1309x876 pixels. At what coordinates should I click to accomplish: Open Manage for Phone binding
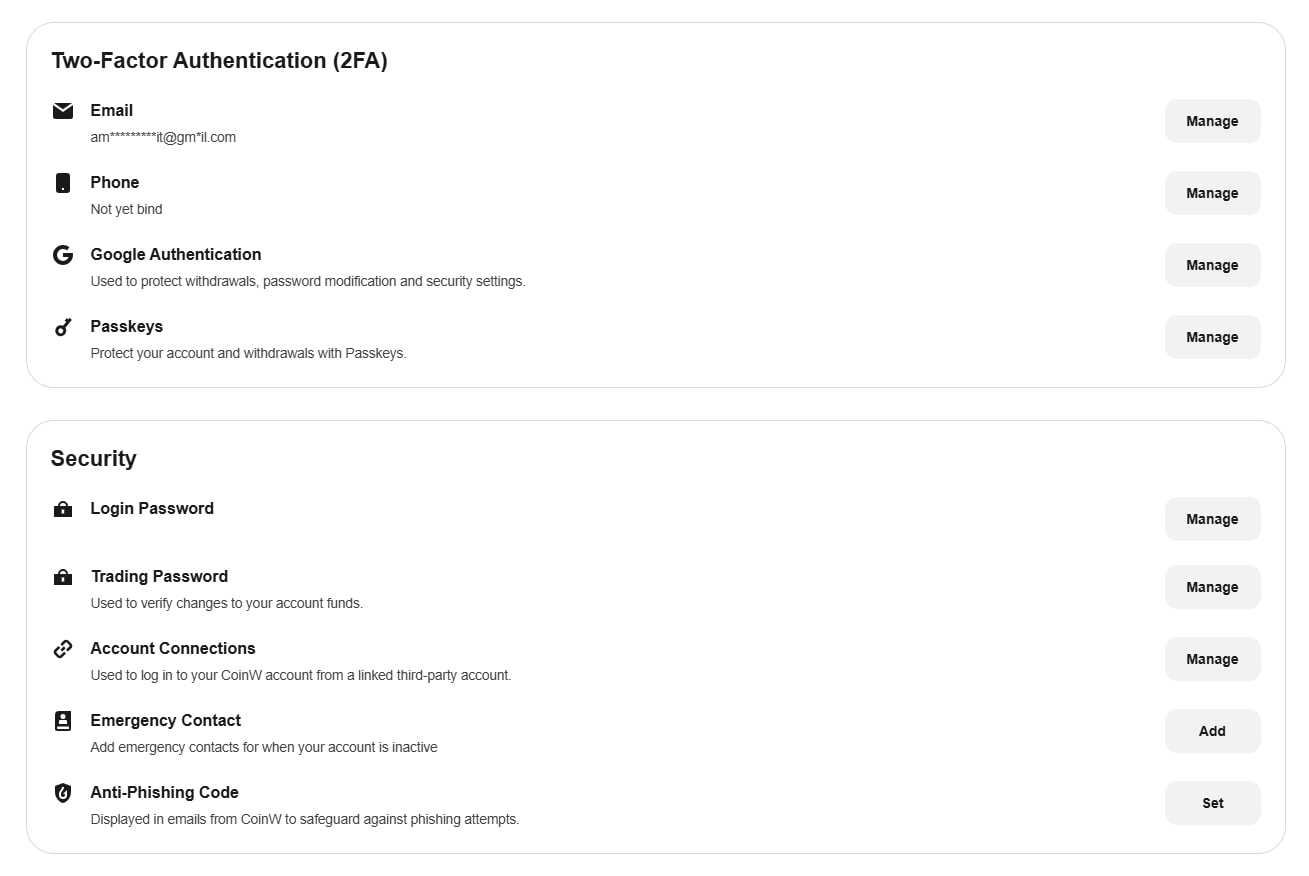point(1212,193)
